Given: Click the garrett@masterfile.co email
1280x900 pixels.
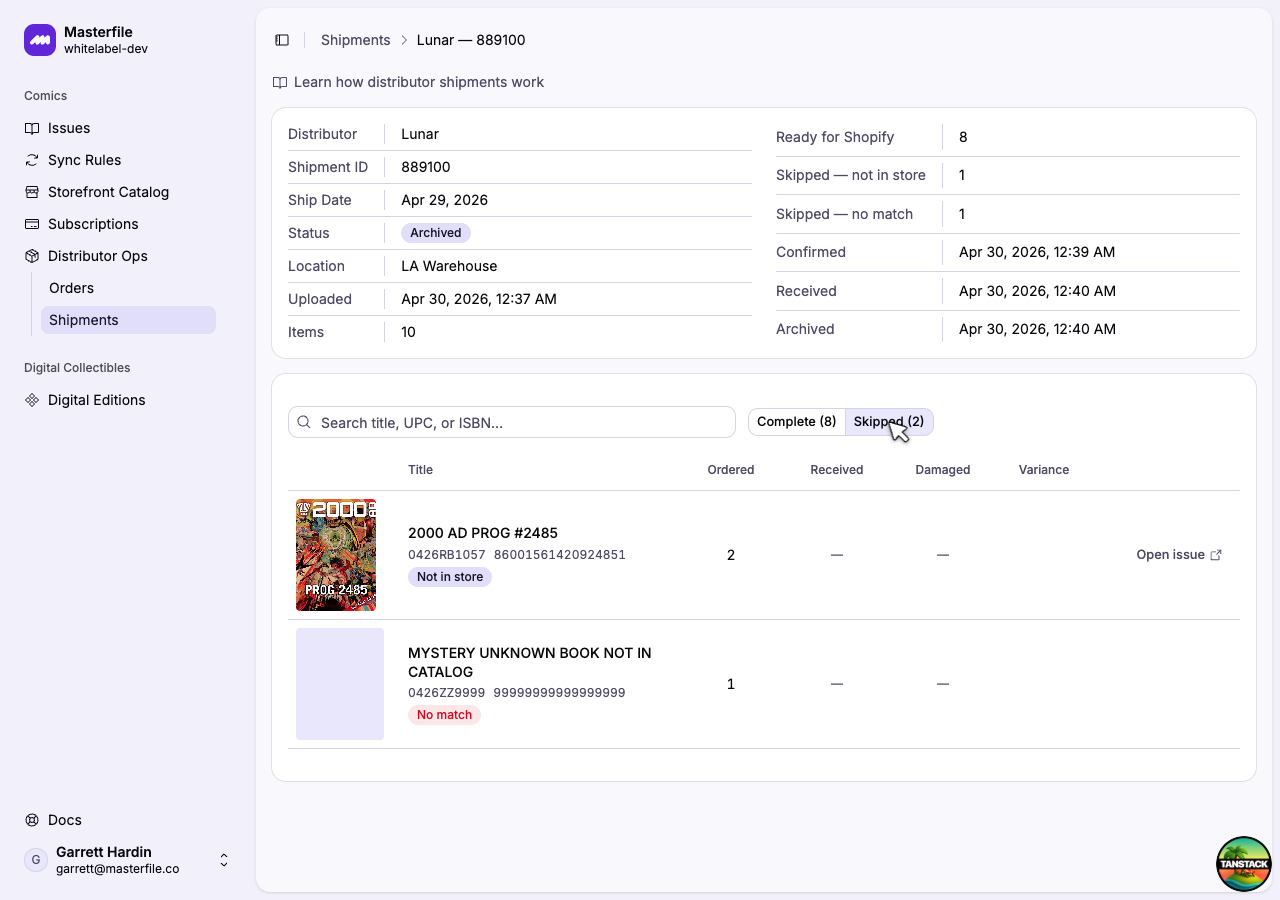Looking at the screenshot, I should (x=118, y=869).
